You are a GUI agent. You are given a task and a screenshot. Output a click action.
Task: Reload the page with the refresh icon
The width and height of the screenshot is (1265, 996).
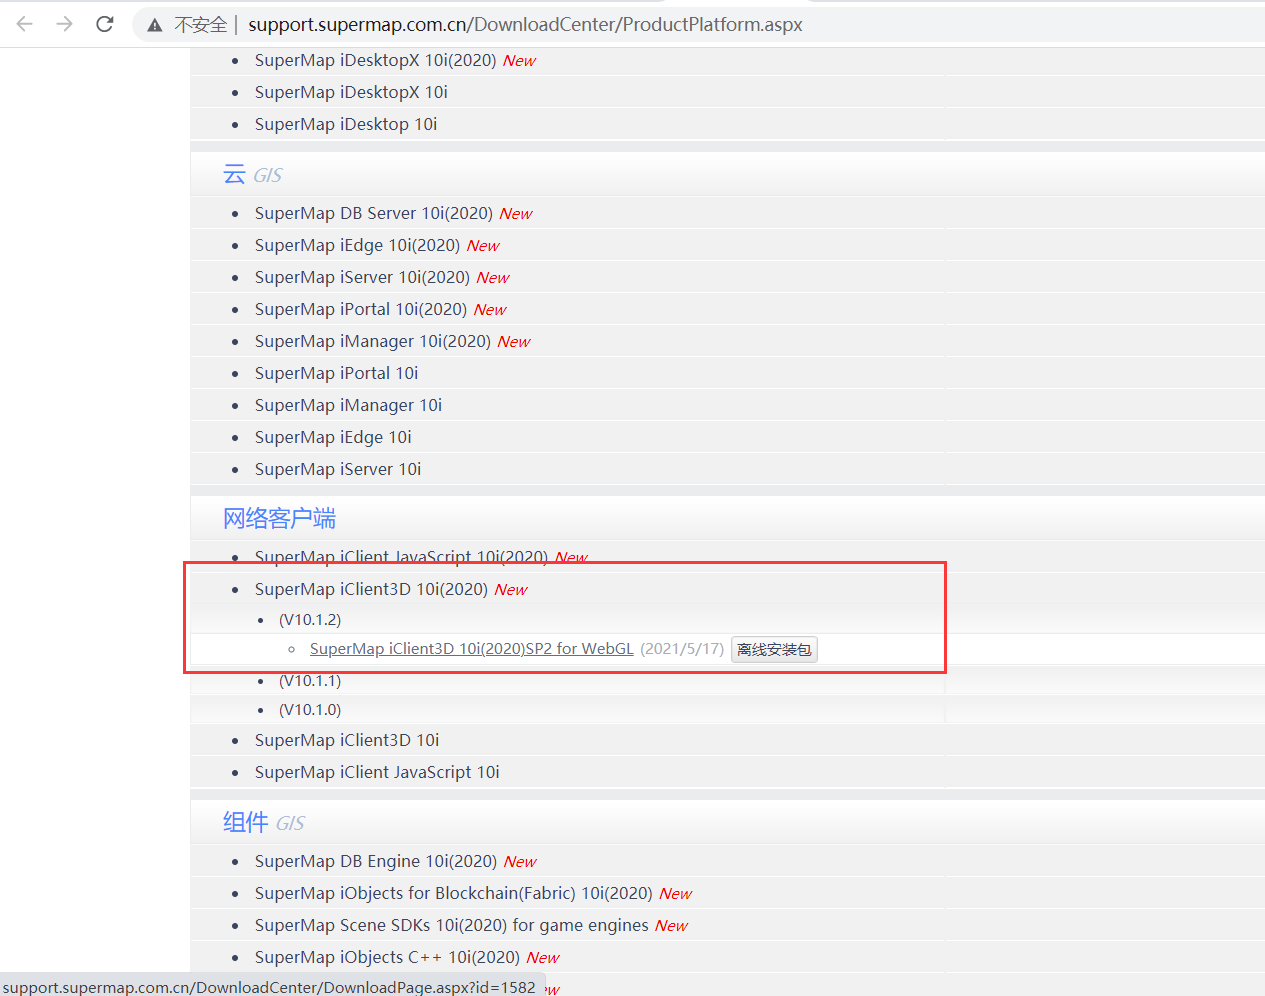pos(105,24)
